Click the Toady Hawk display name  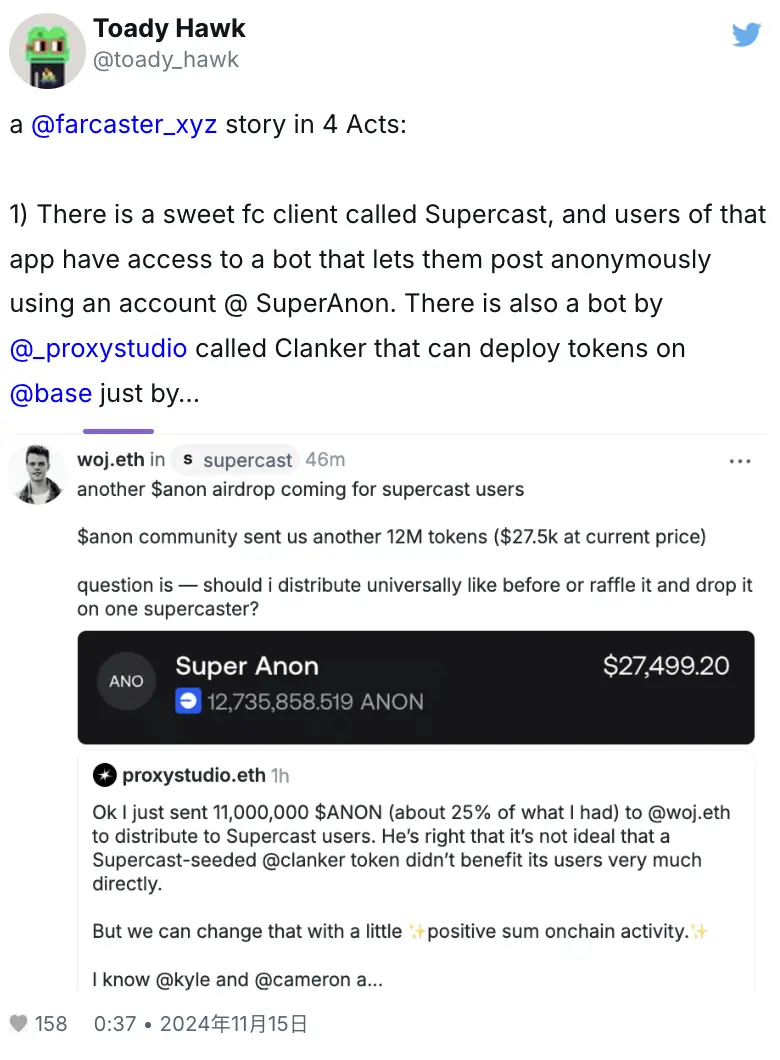[x=169, y=29]
